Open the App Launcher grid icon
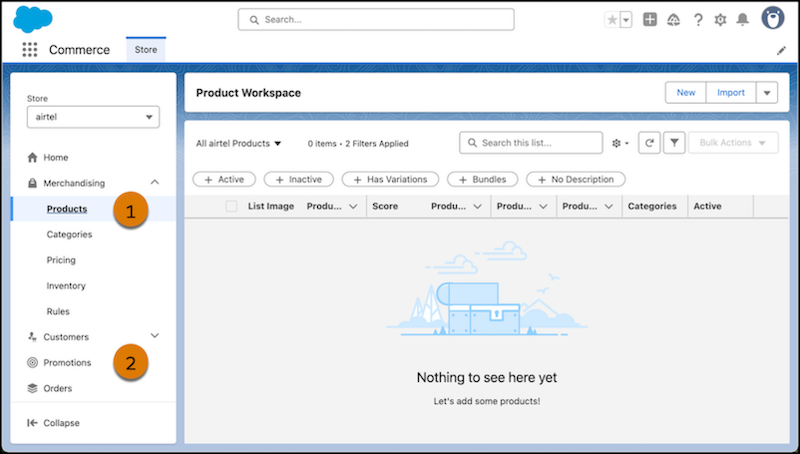Screen dimensions: 800x454 click(x=30, y=49)
